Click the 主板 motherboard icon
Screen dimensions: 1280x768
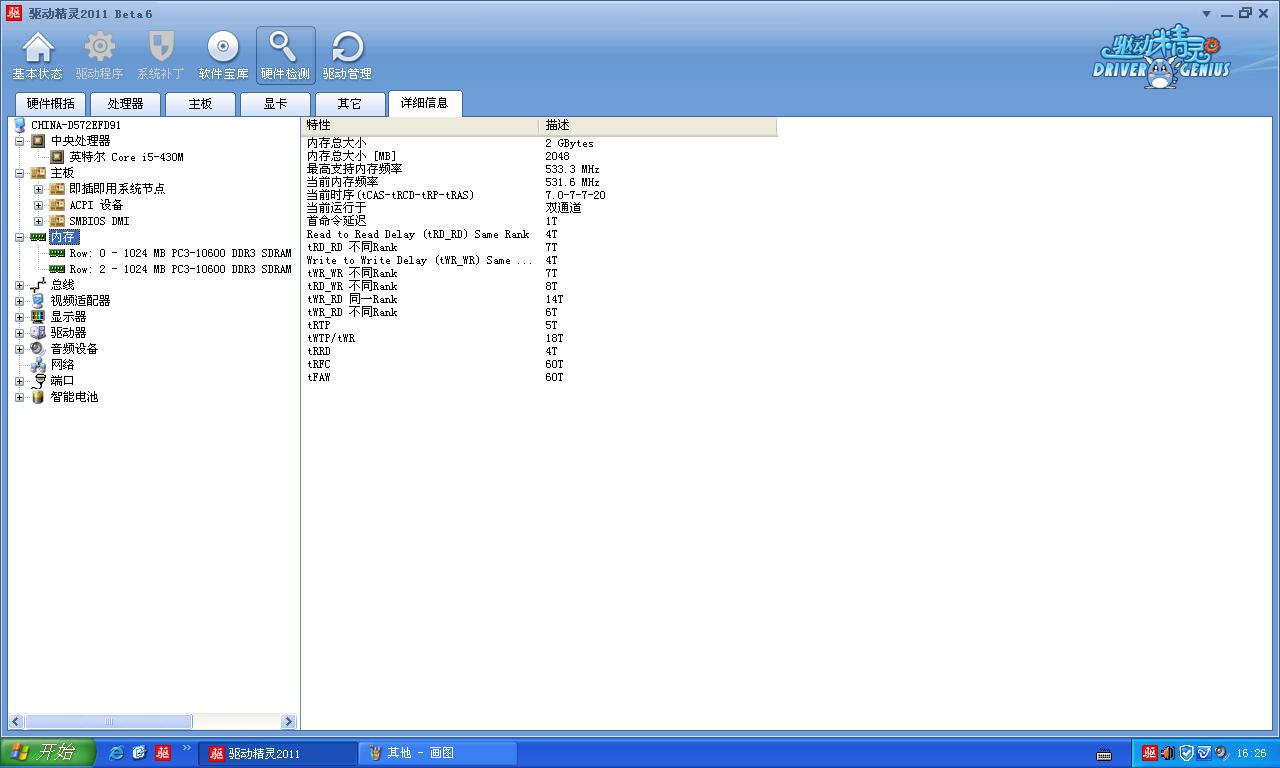tap(38, 173)
